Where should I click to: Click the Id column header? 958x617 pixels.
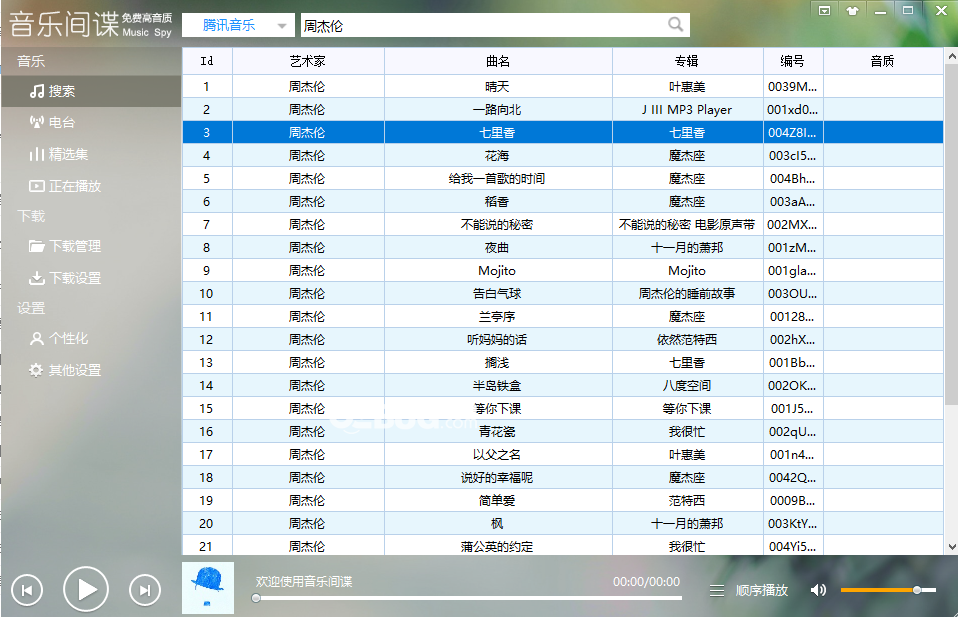pyautogui.click(x=207, y=61)
